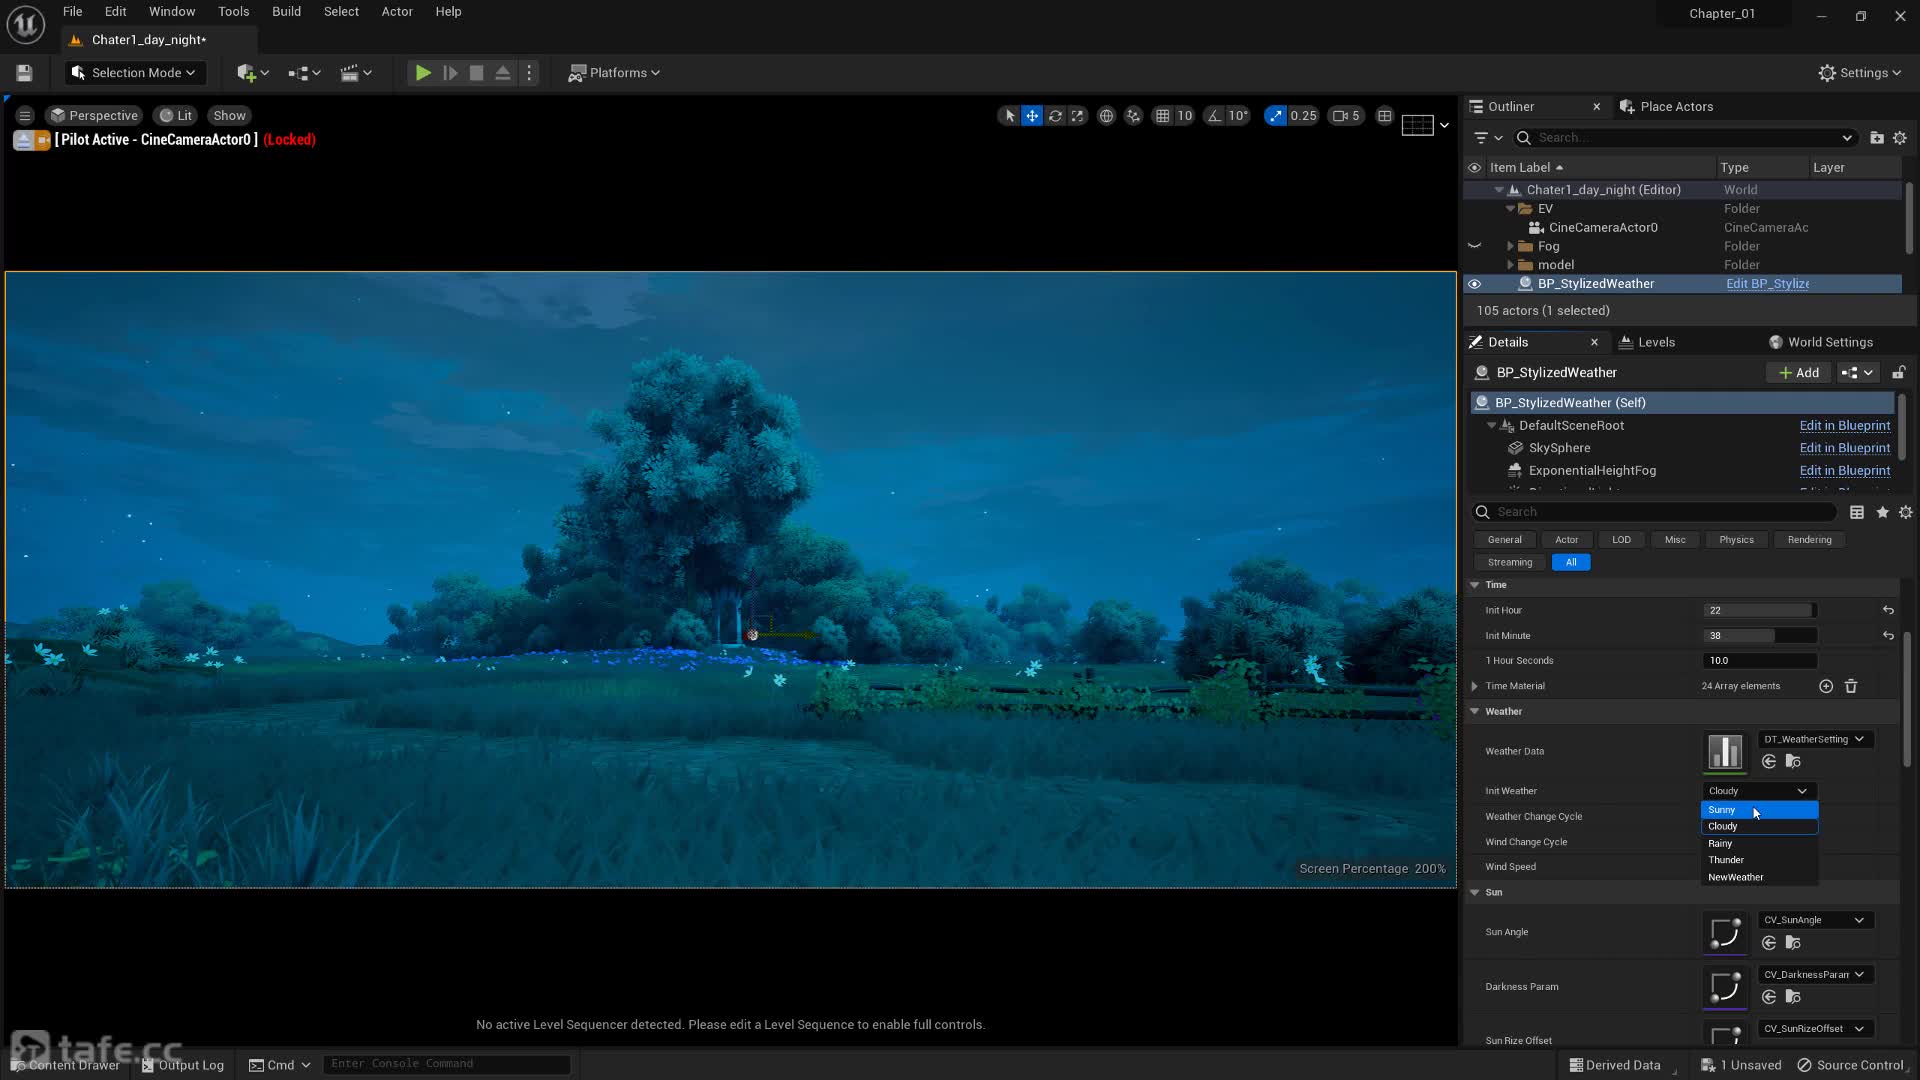Viewport: 1920px width, 1080px height.
Task: Expand the model folder in the Outliner
Action: (x=1510, y=265)
